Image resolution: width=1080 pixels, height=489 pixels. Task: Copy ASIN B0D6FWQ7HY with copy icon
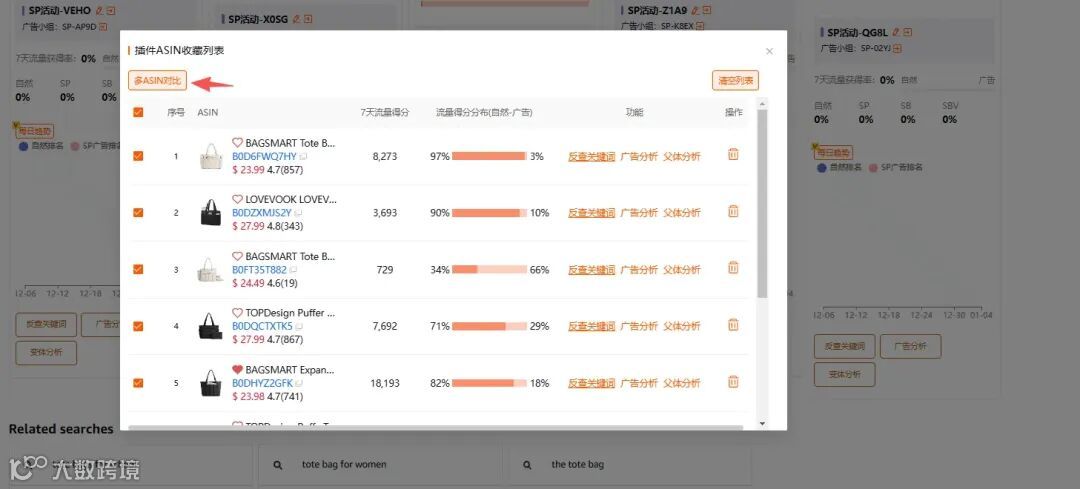(302, 157)
